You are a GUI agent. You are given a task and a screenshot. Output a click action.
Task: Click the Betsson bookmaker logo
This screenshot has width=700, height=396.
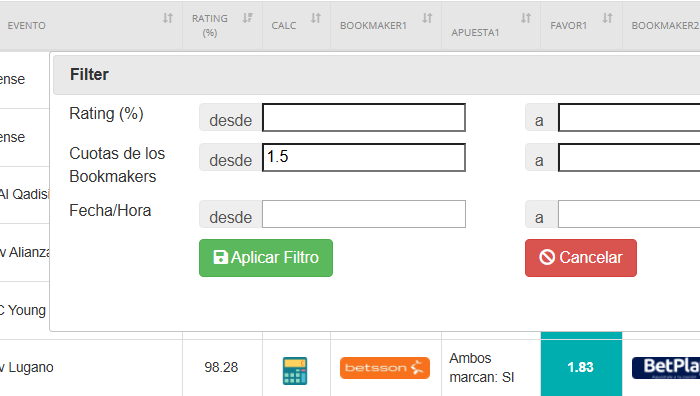click(385, 368)
